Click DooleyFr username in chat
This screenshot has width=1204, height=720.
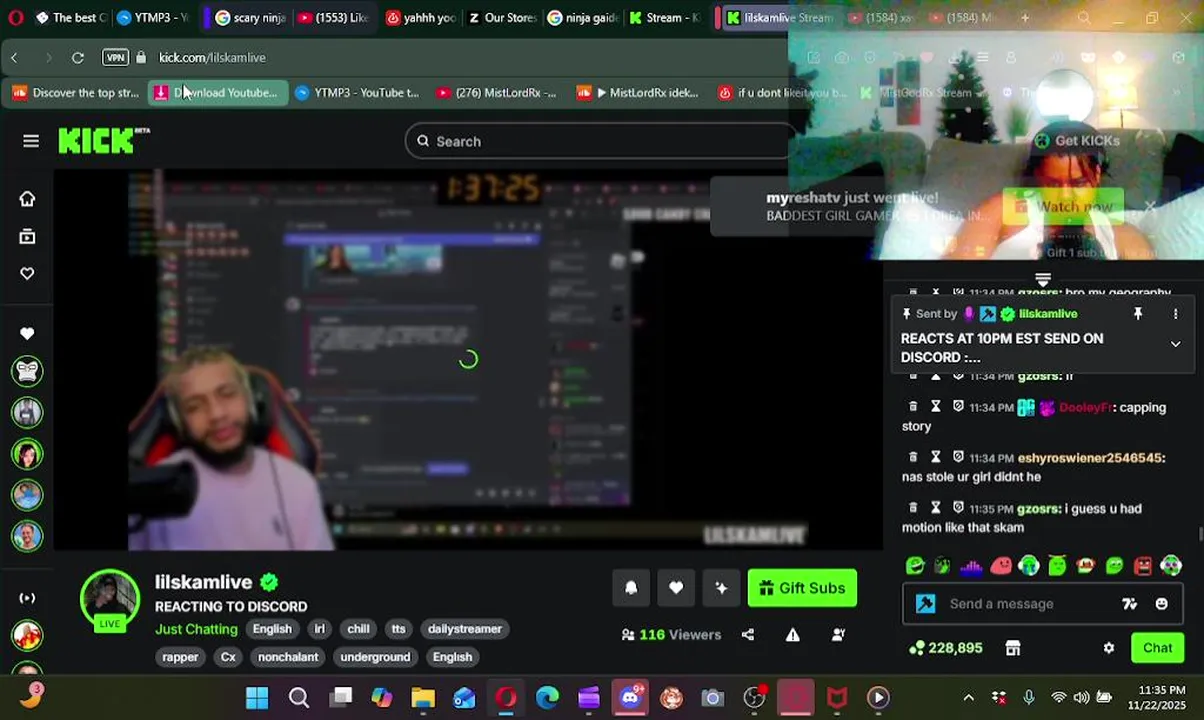click(1084, 408)
